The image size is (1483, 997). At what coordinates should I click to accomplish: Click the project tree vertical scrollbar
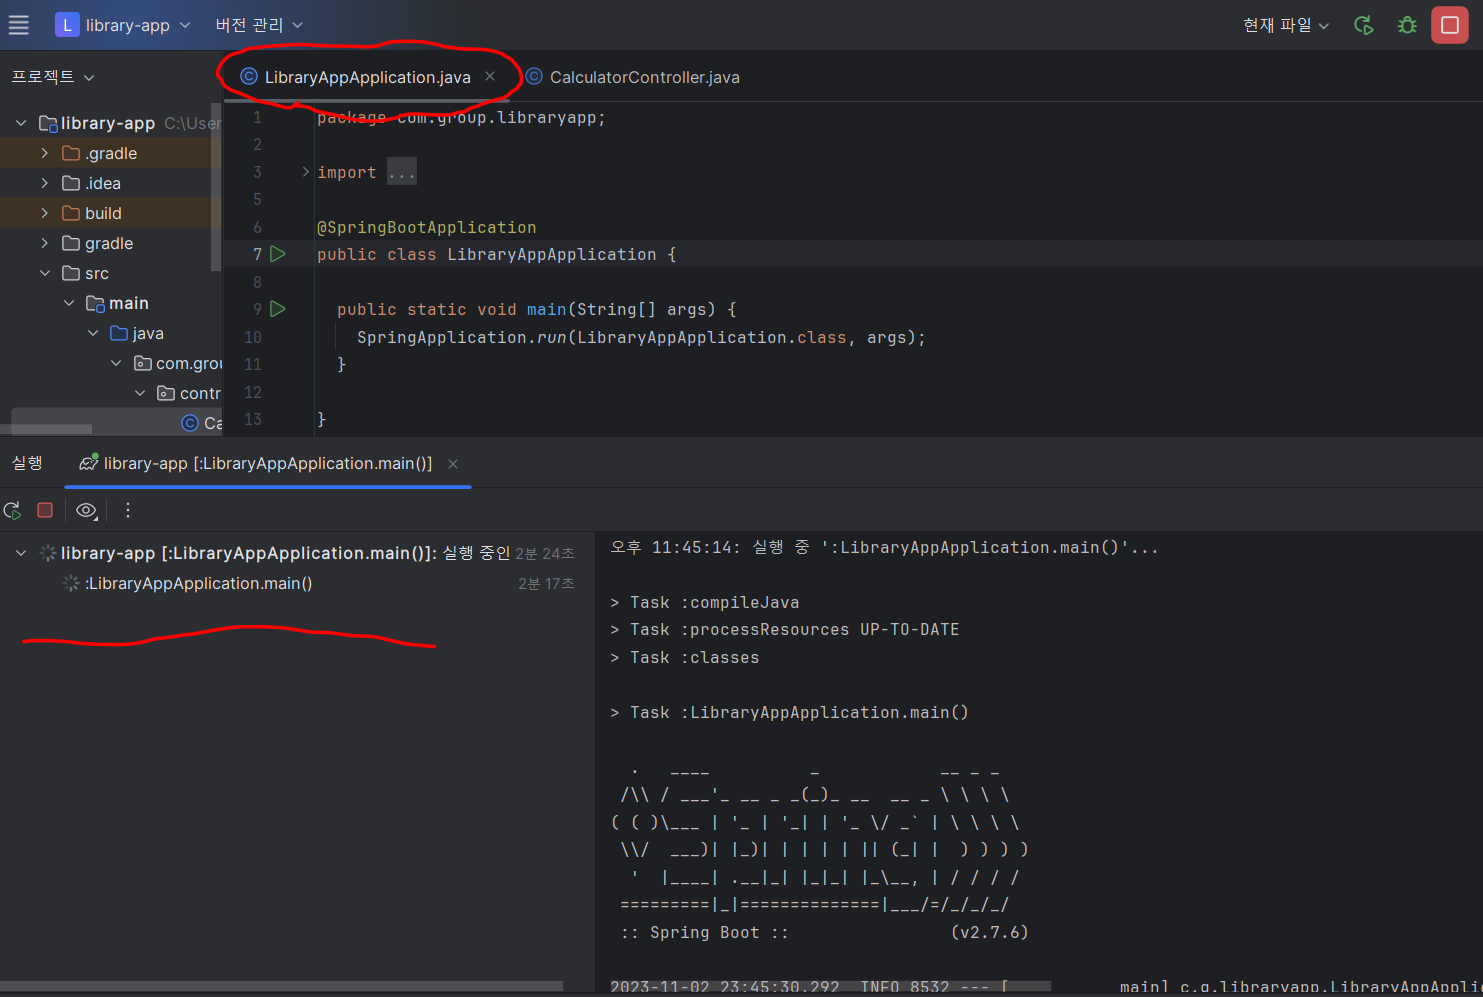pos(216,186)
